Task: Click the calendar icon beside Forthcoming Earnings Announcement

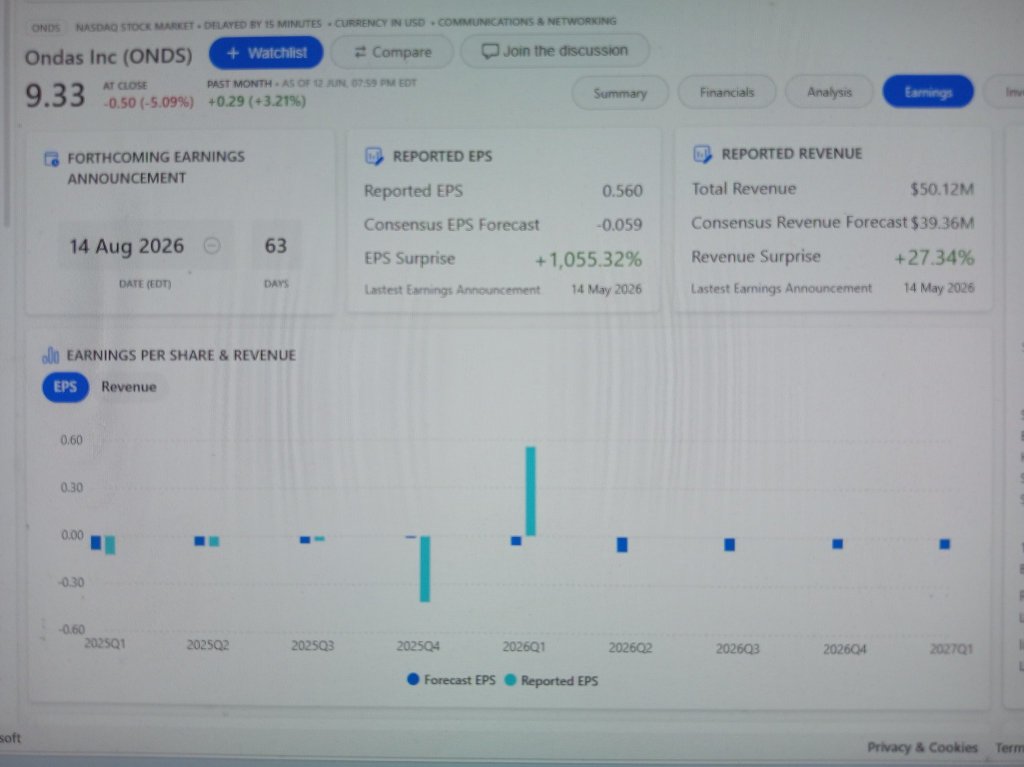Action: 51,159
